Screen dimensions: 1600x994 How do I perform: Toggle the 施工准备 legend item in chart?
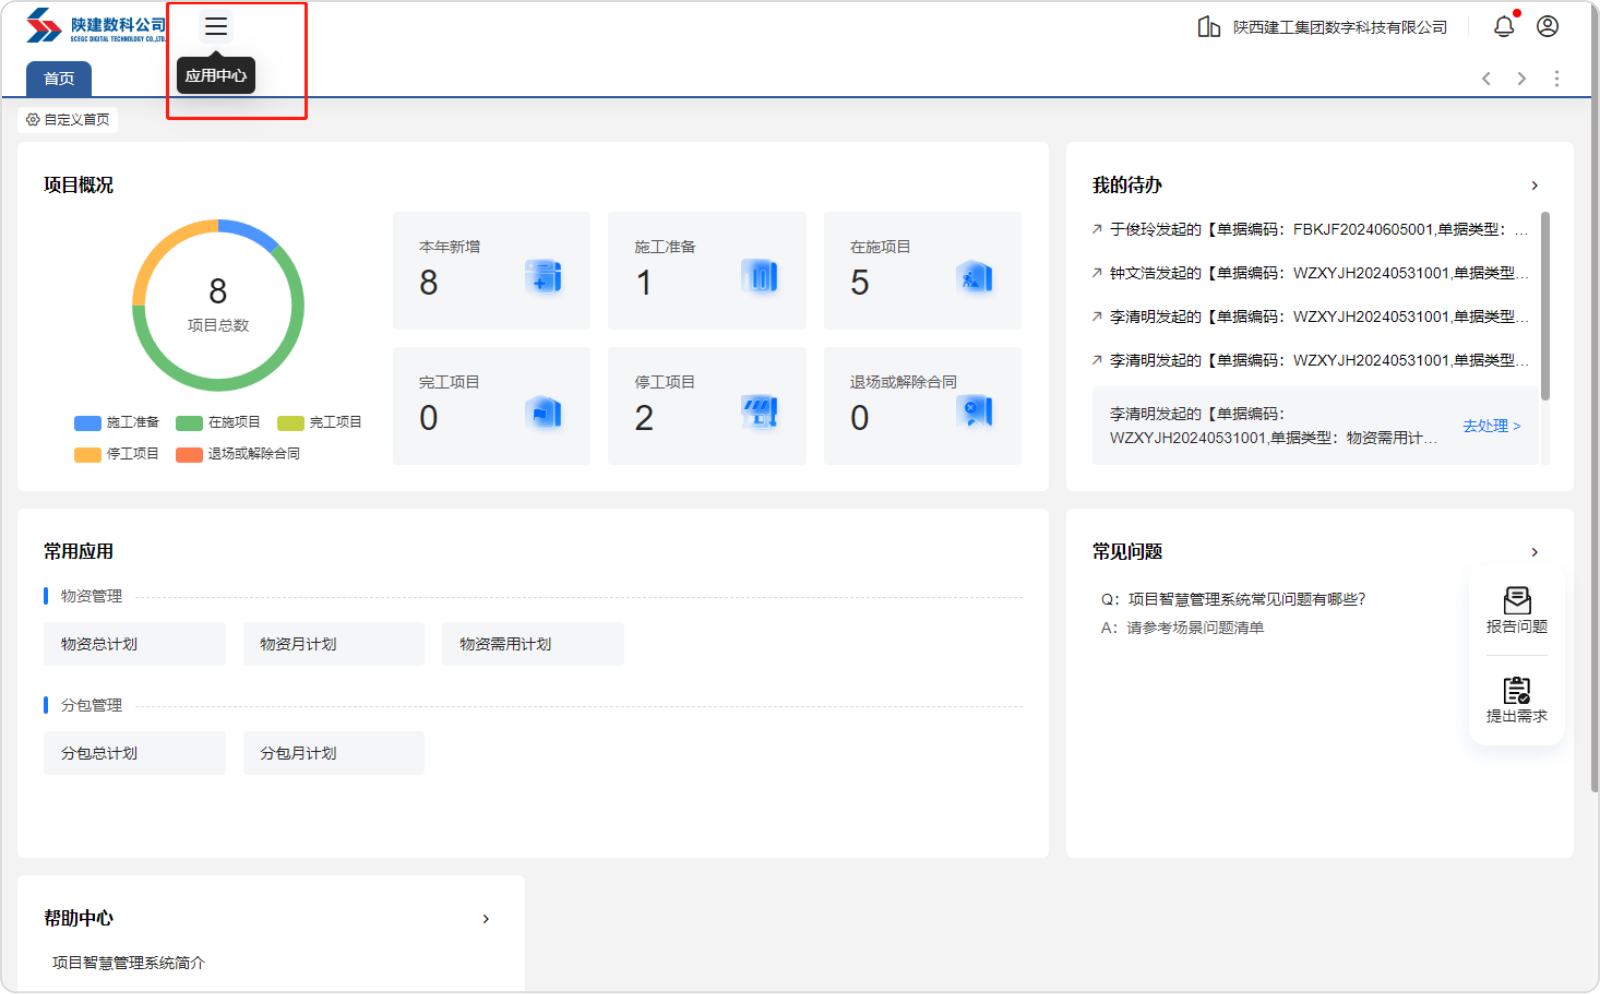(118, 423)
